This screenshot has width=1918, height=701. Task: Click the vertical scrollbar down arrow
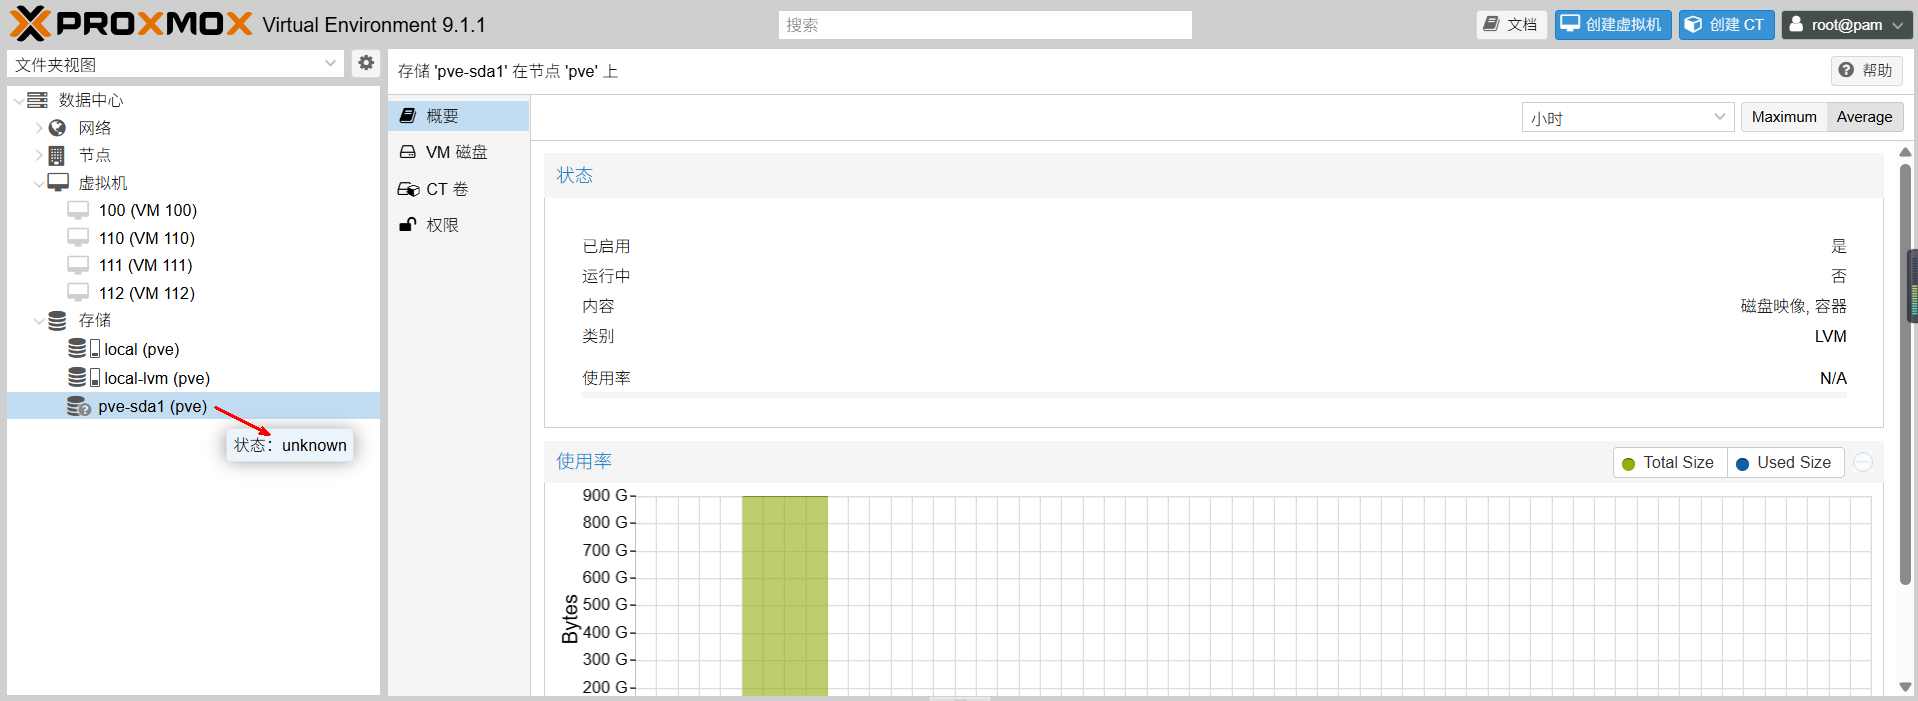pyautogui.click(x=1905, y=687)
